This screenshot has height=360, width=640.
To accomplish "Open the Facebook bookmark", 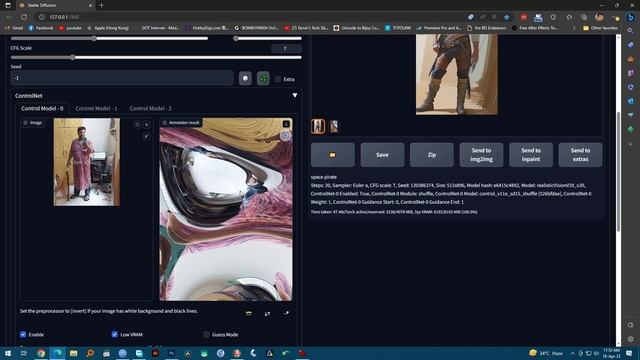I will click(41, 28).
